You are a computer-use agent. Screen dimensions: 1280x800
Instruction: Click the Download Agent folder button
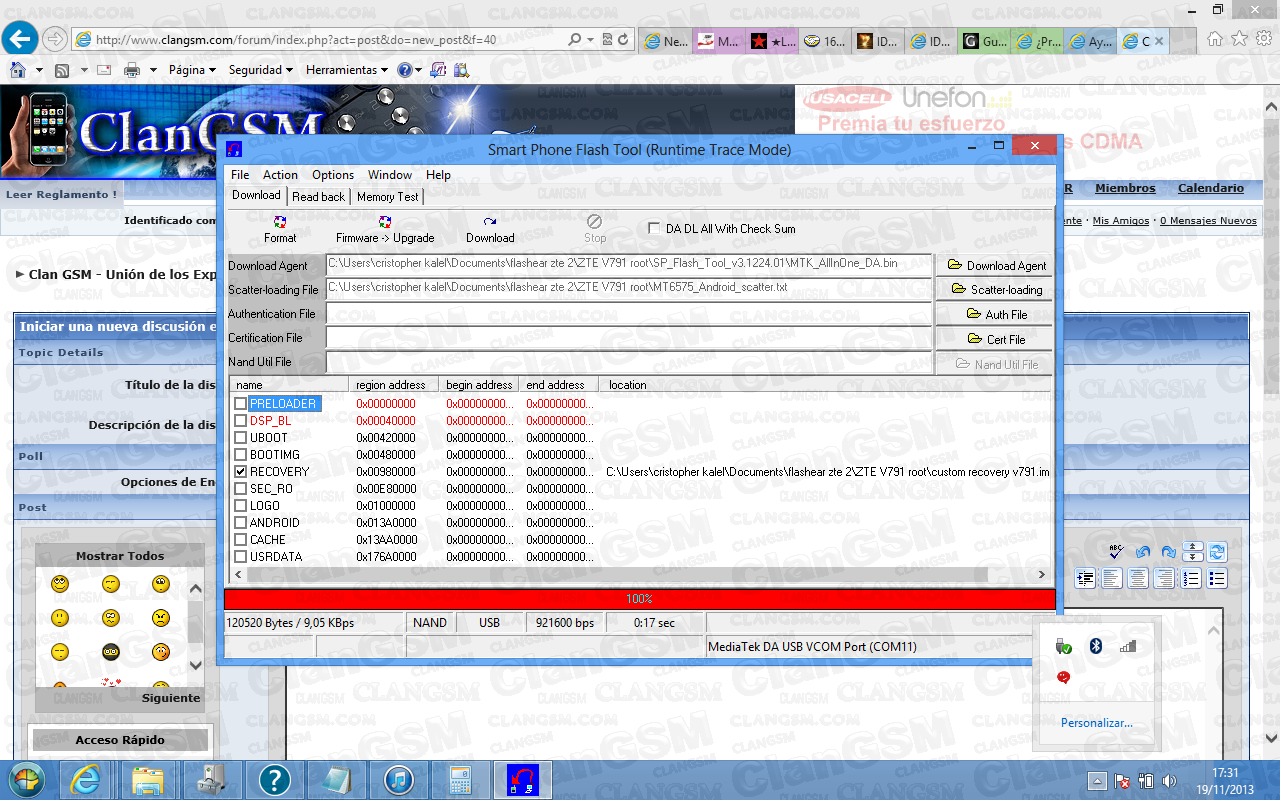[995, 266]
